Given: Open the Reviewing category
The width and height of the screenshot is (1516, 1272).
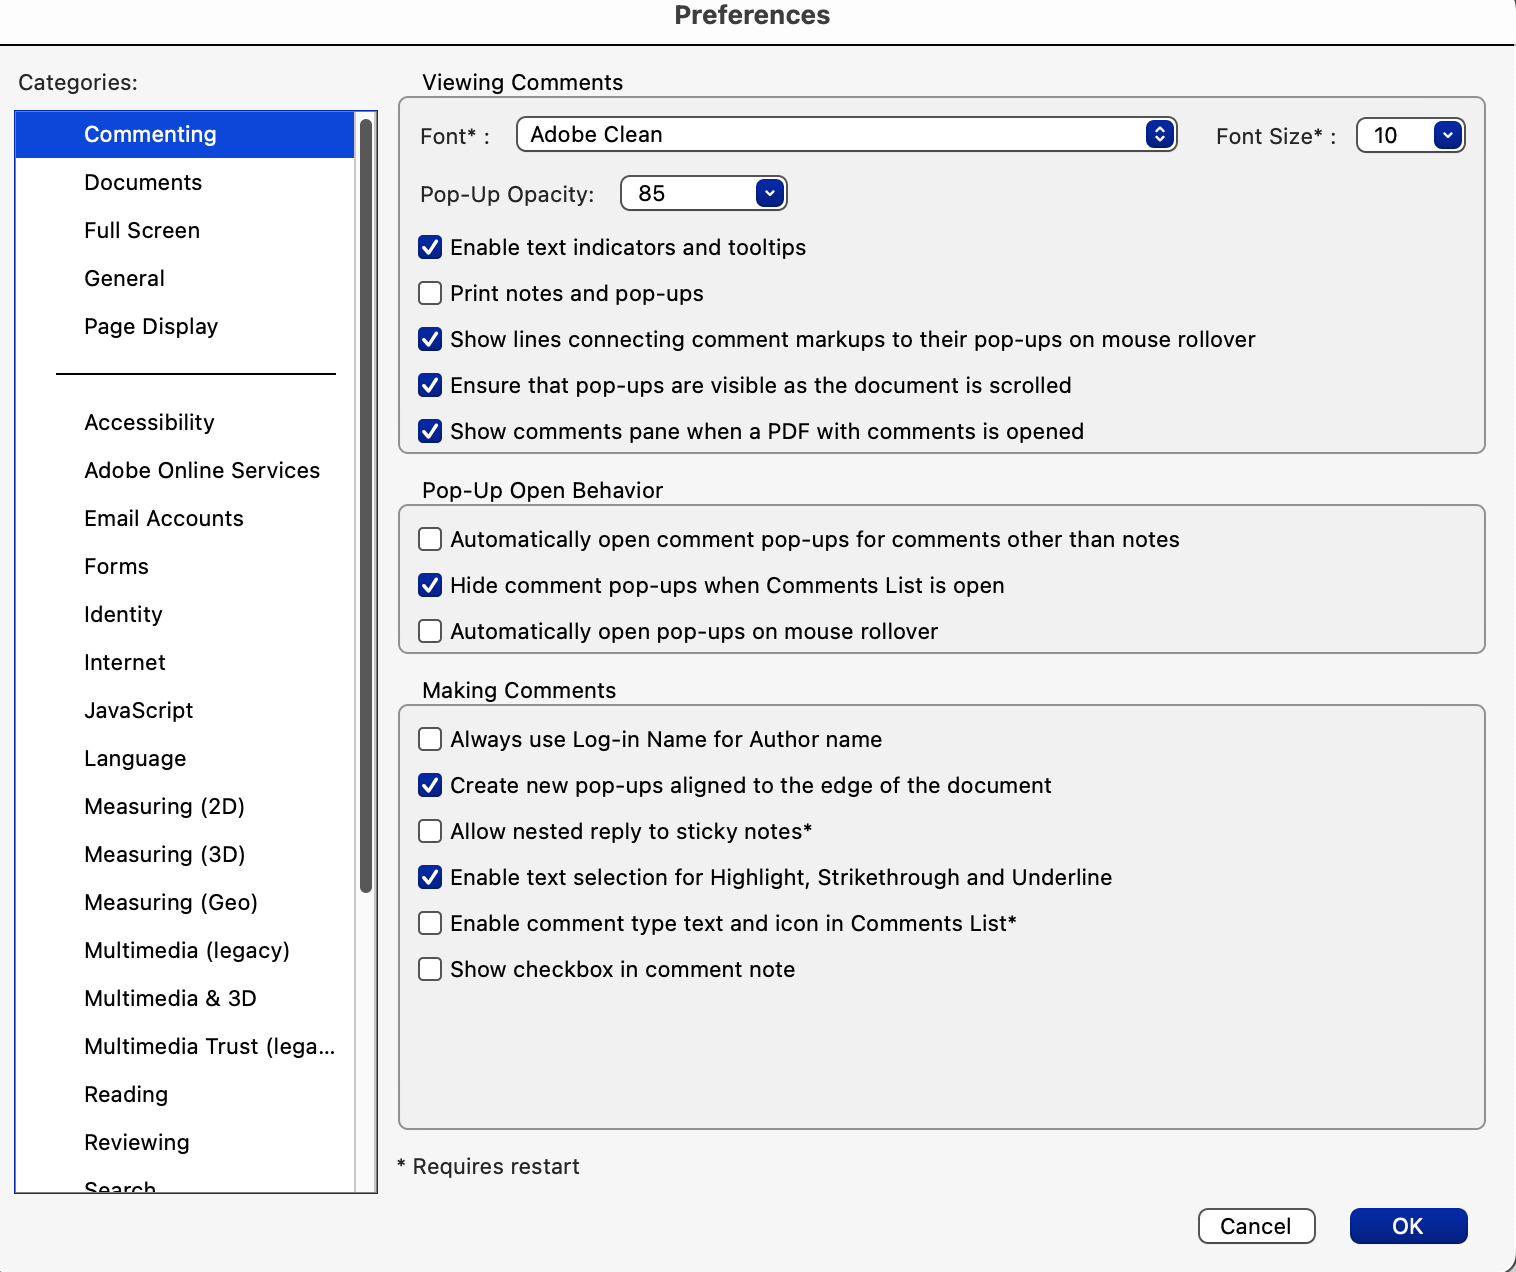Looking at the screenshot, I should [x=137, y=1142].
